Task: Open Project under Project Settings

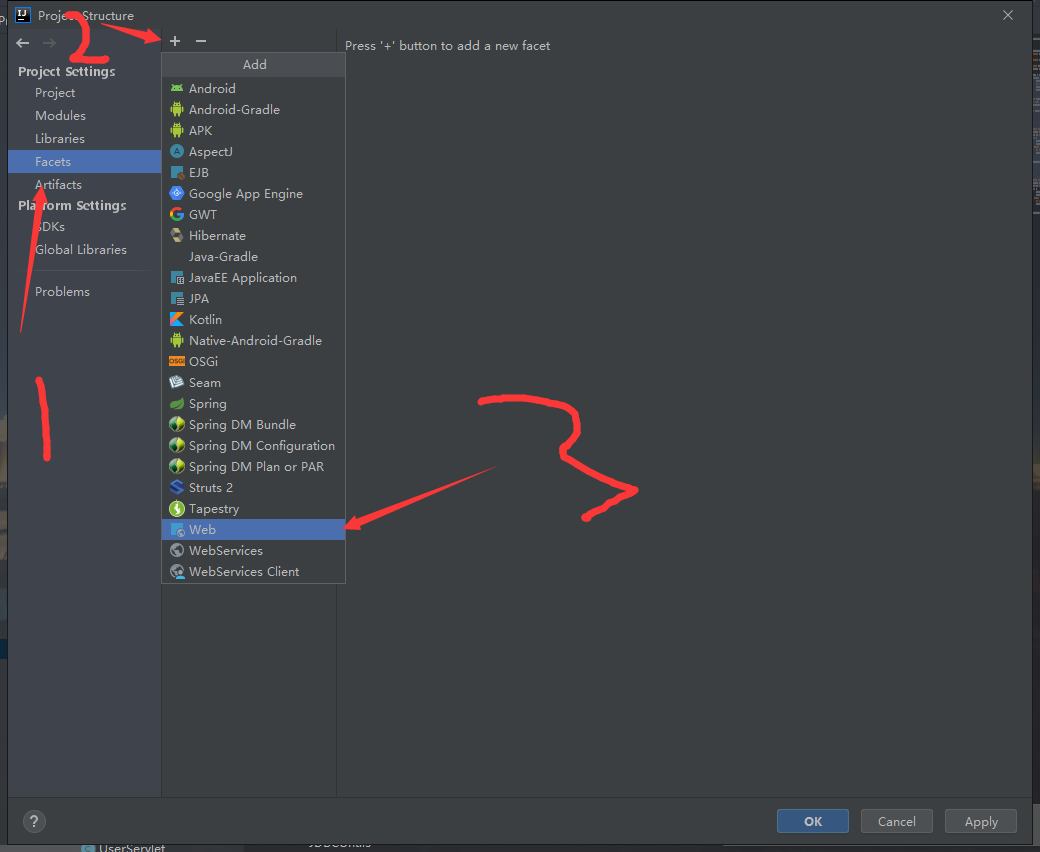Action: coord(84,93)
